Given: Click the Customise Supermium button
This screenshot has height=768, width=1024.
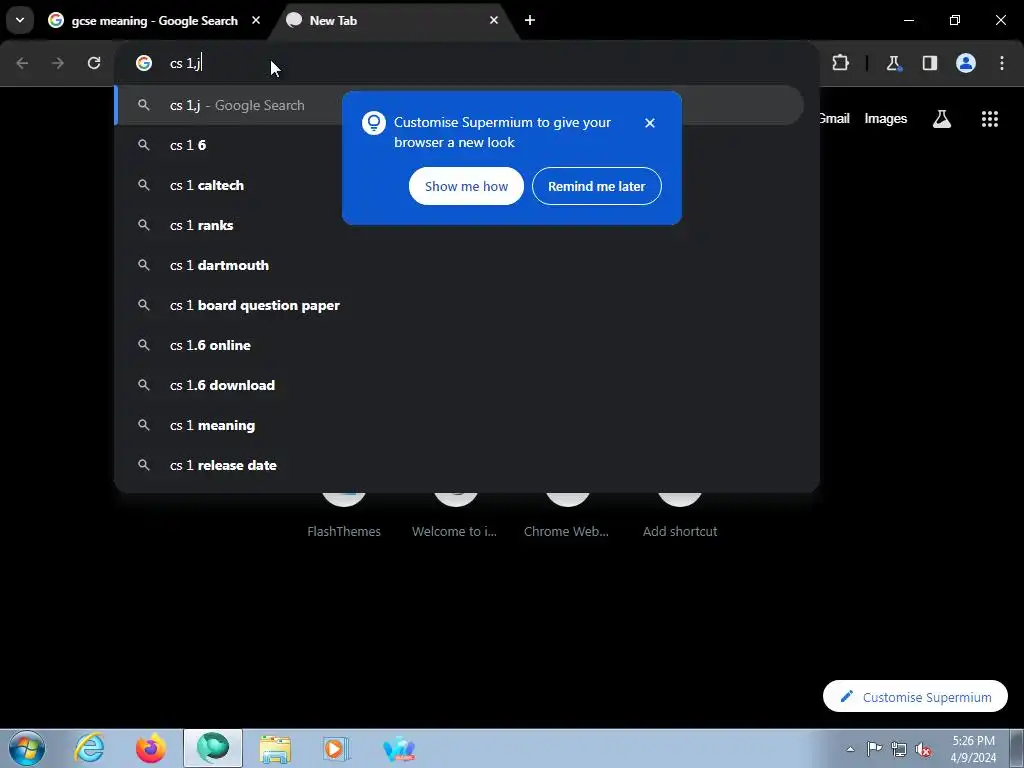Looking at the screenshot, I should (x=916, y=697).
